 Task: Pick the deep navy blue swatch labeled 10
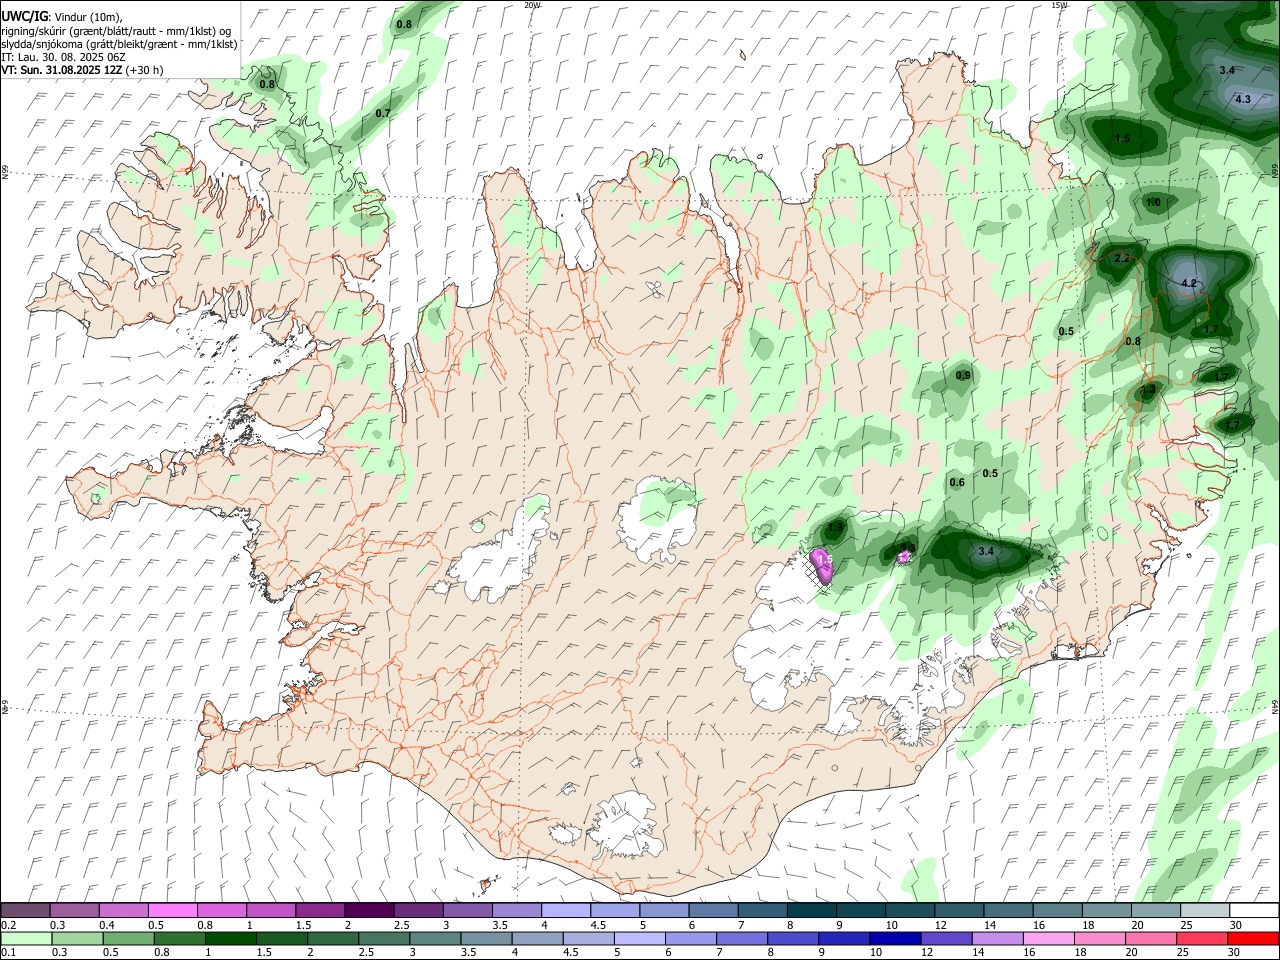(893, 938)
